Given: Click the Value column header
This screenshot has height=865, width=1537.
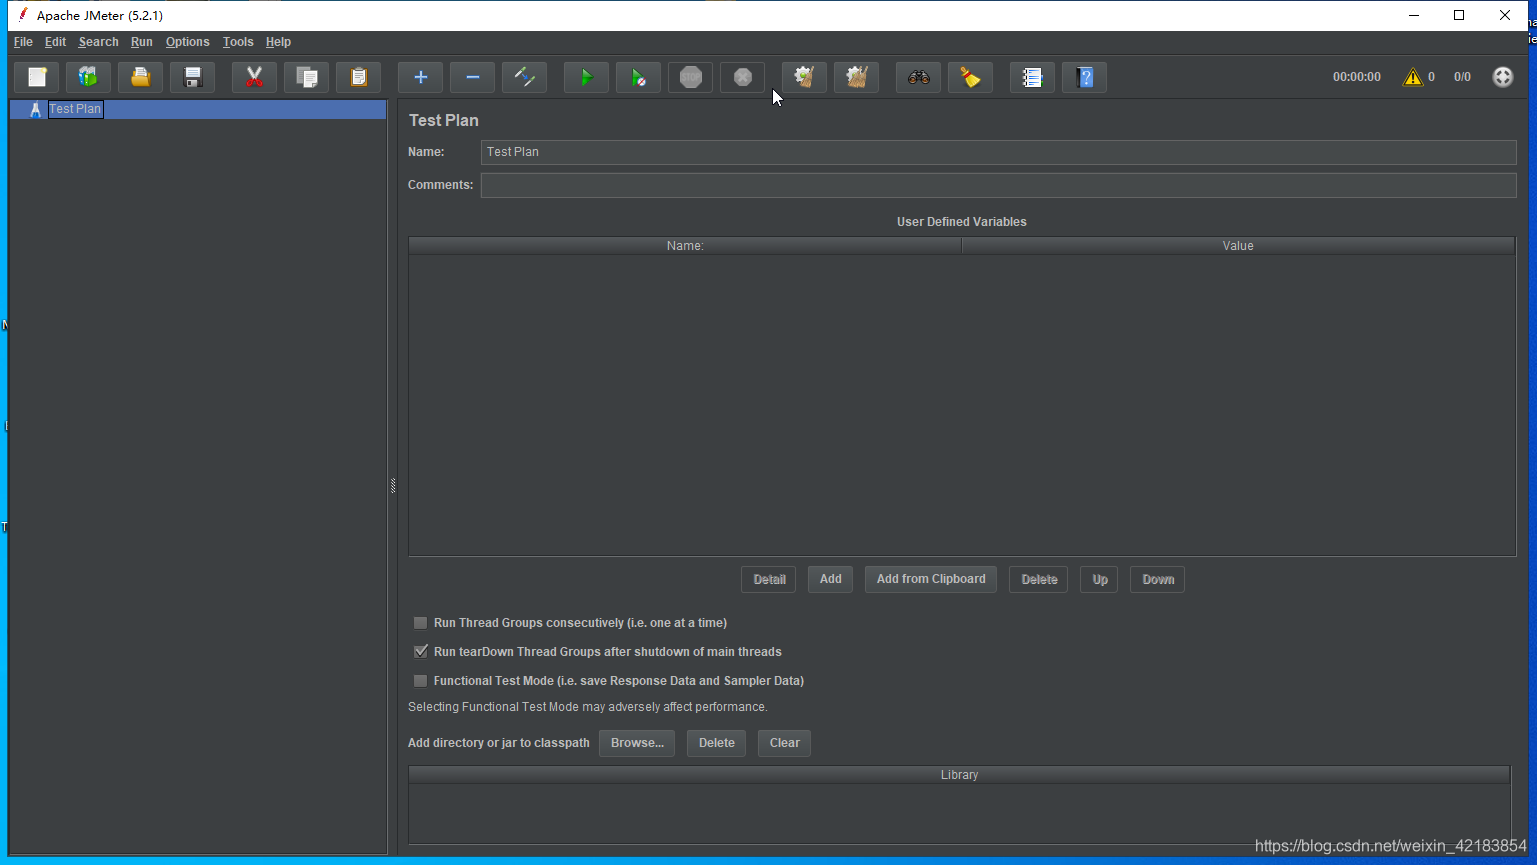Looking at the screenshot, I should (x=1238, y=246).
